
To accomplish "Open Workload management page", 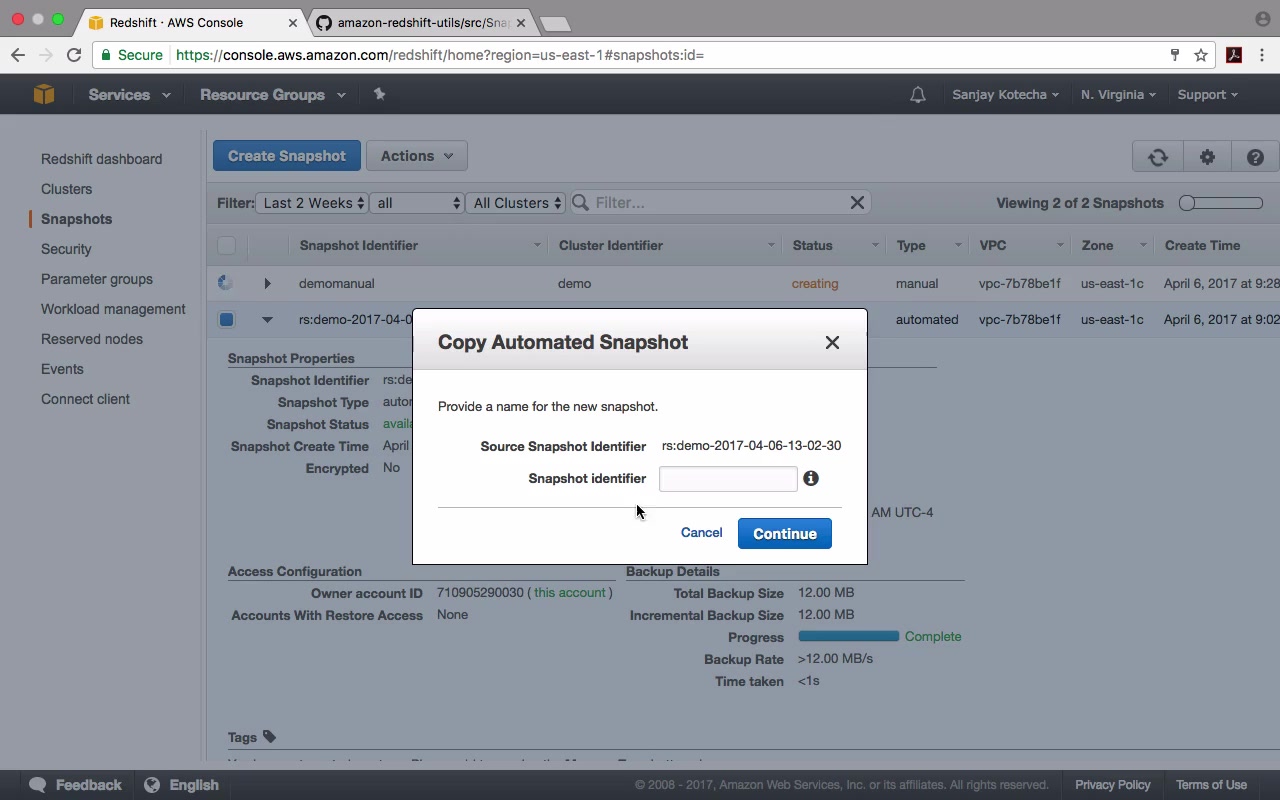I will click(x=113, y=309).
